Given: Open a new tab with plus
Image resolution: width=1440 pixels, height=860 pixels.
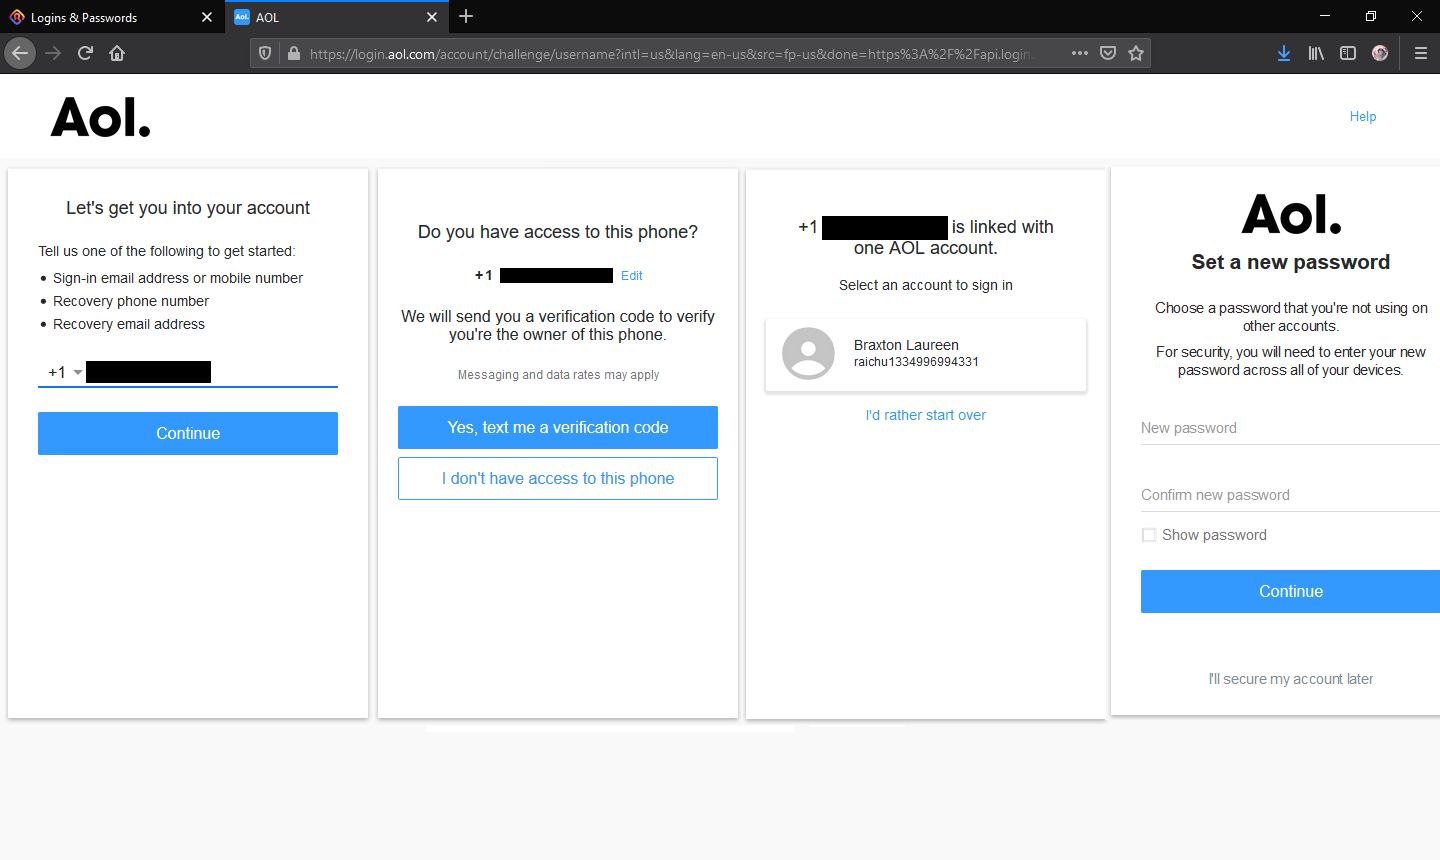Looking at the screenshot, I should [466, 16].
